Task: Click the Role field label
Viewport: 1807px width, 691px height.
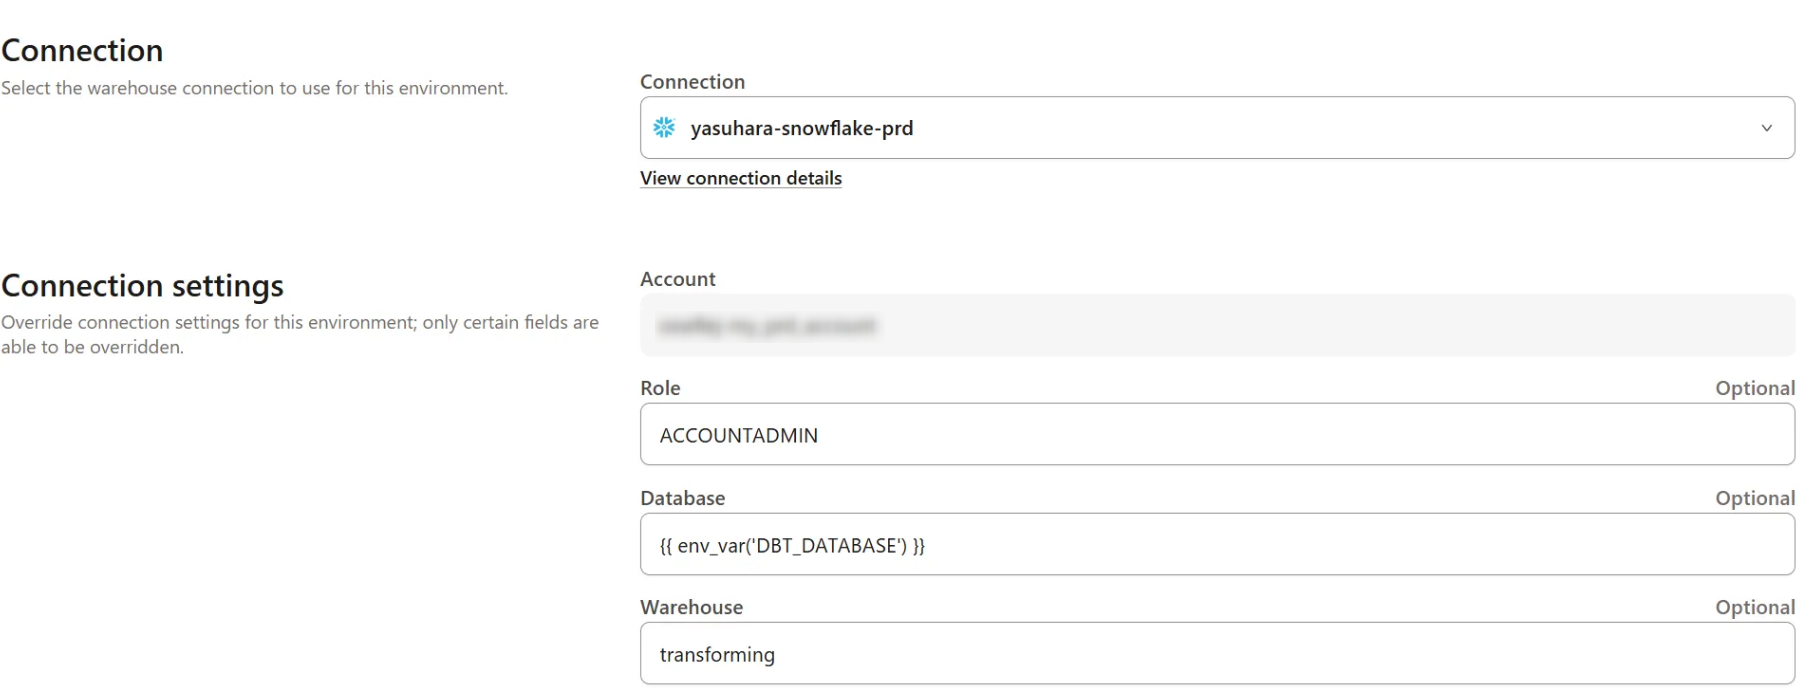Action: click(660, 388)
